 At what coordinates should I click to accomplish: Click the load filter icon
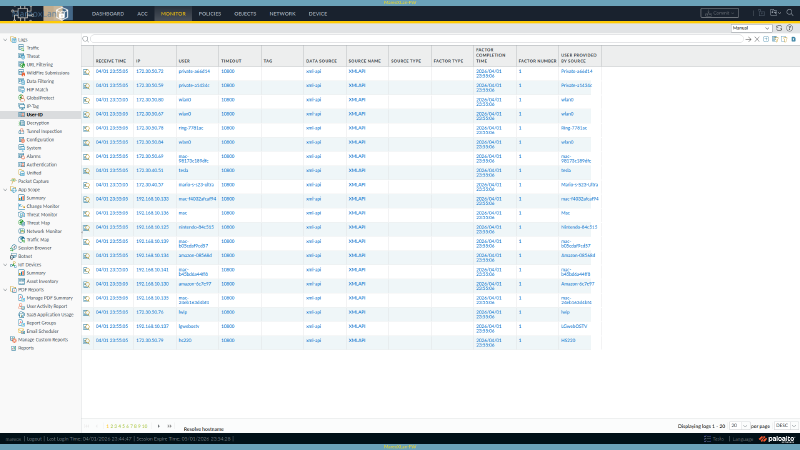pyautogui.click(x=784, y=39)
